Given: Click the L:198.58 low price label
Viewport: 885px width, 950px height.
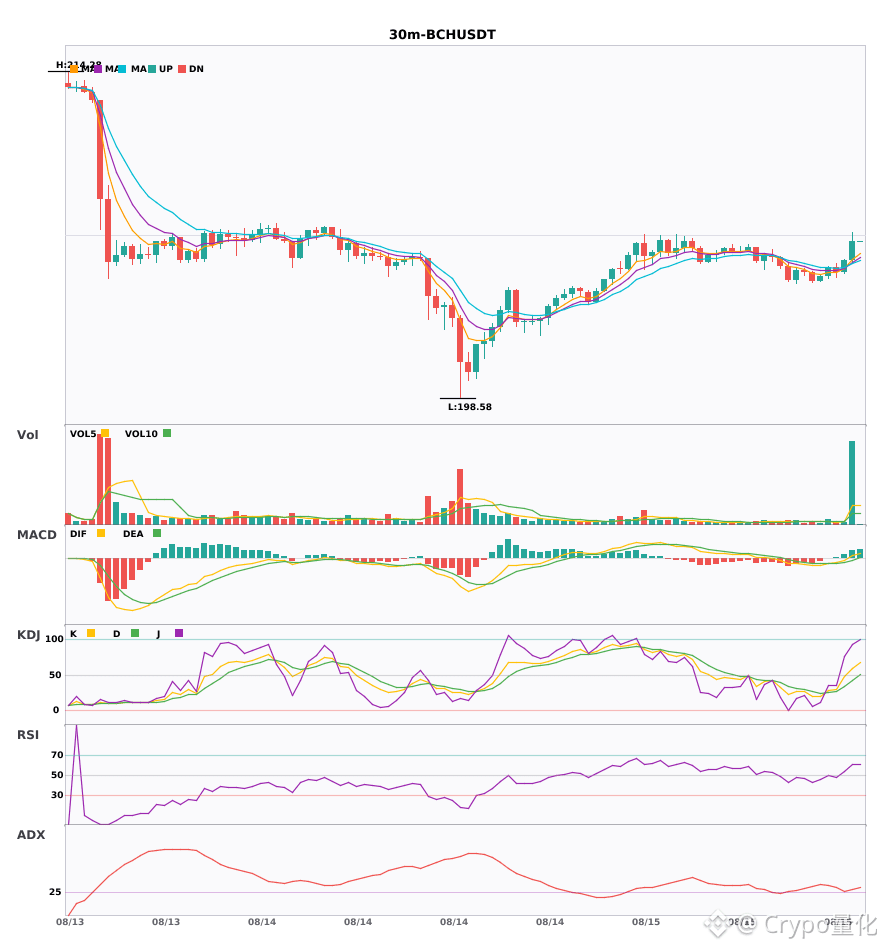Looking at the screenshot, I should pyautogui.click(x=469, y=407).
